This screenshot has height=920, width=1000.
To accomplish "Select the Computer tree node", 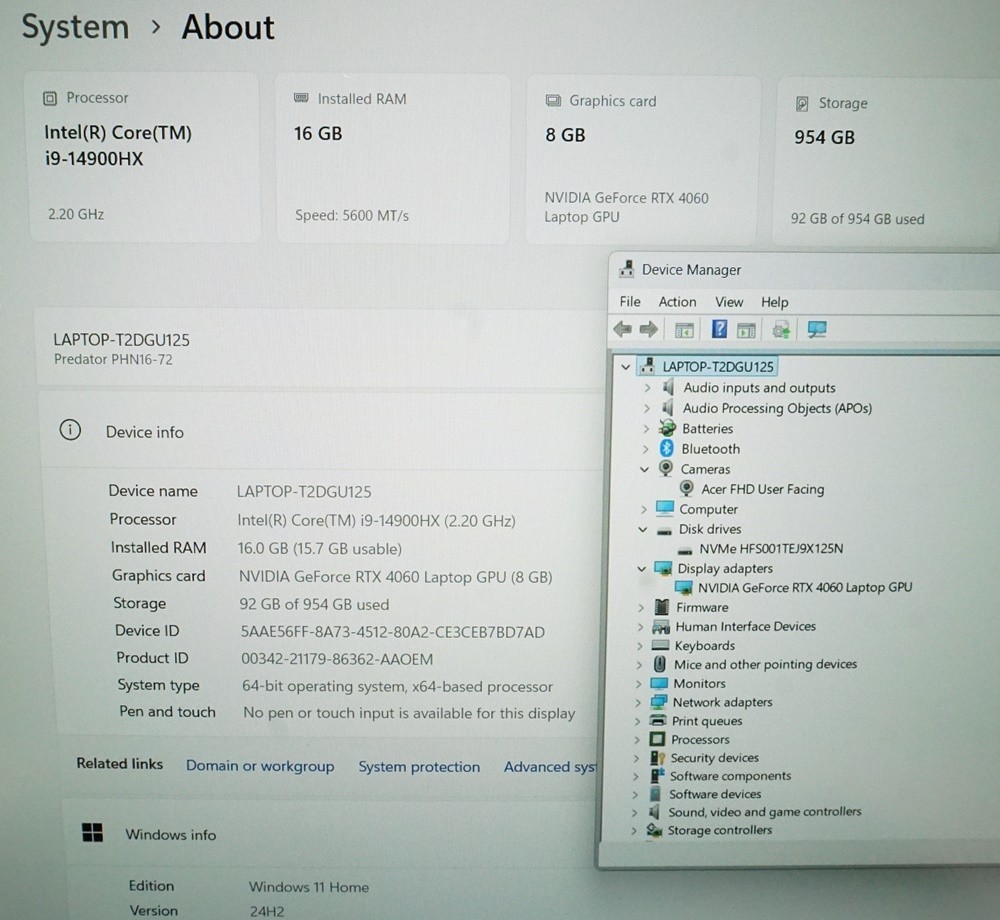I will pos(708,509).
